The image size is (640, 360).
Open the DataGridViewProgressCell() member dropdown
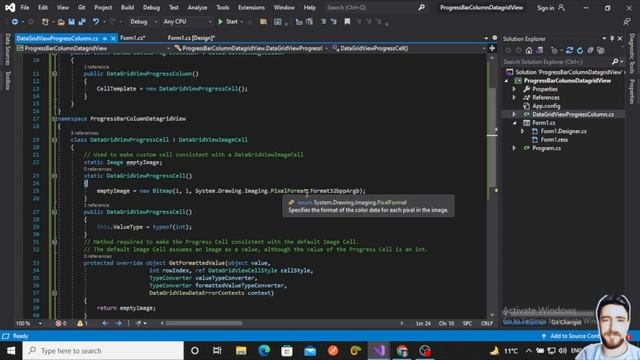pos(409,48)
